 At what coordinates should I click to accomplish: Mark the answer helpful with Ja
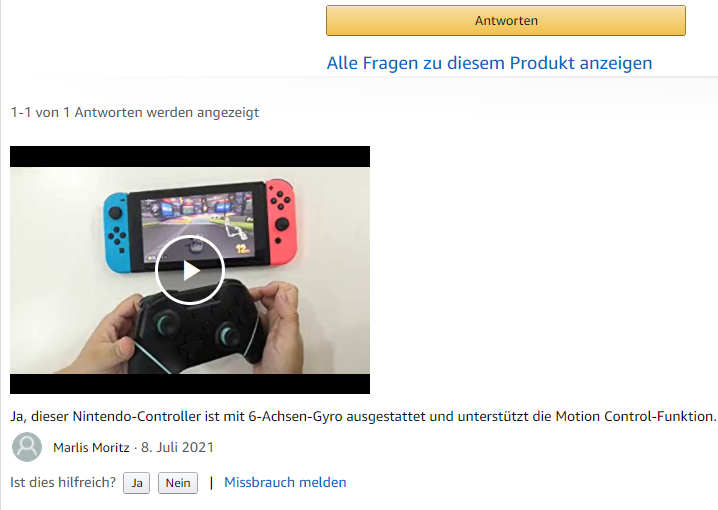pyautogui.click(x=136, y=483)
